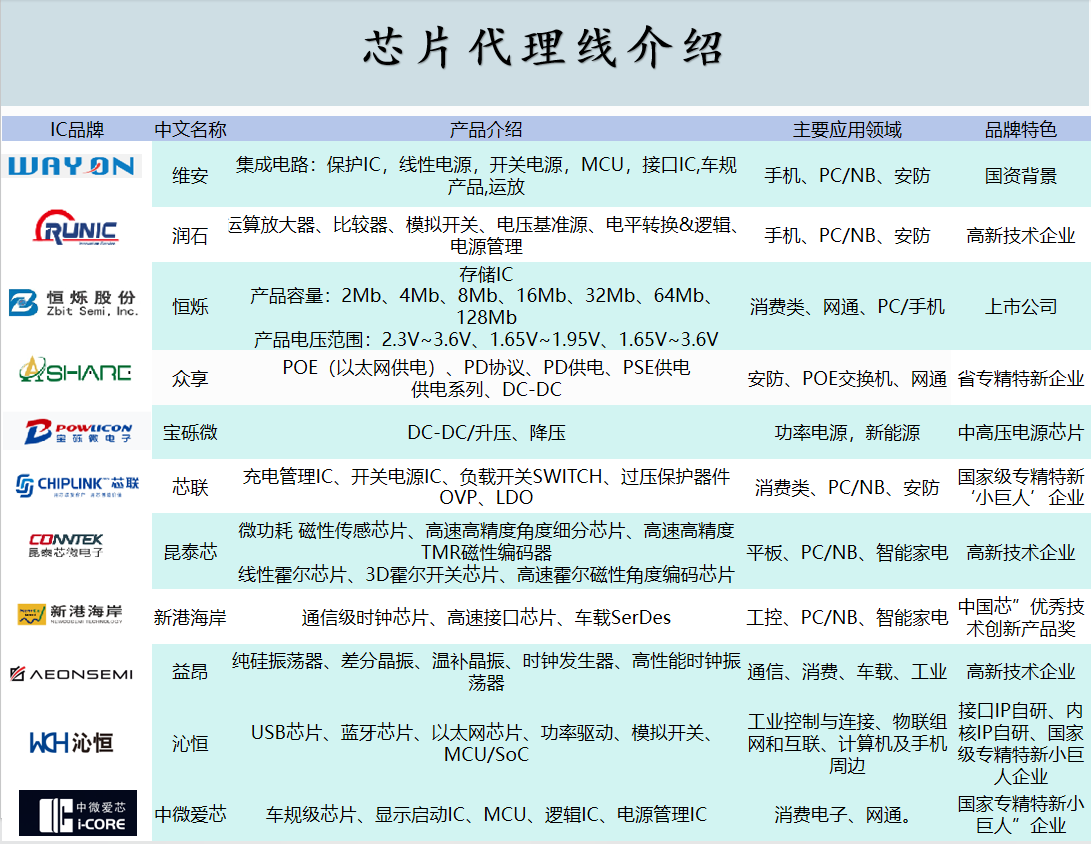
Task: Select the brand feature "省专精特新企业"
Action: 1020,379
